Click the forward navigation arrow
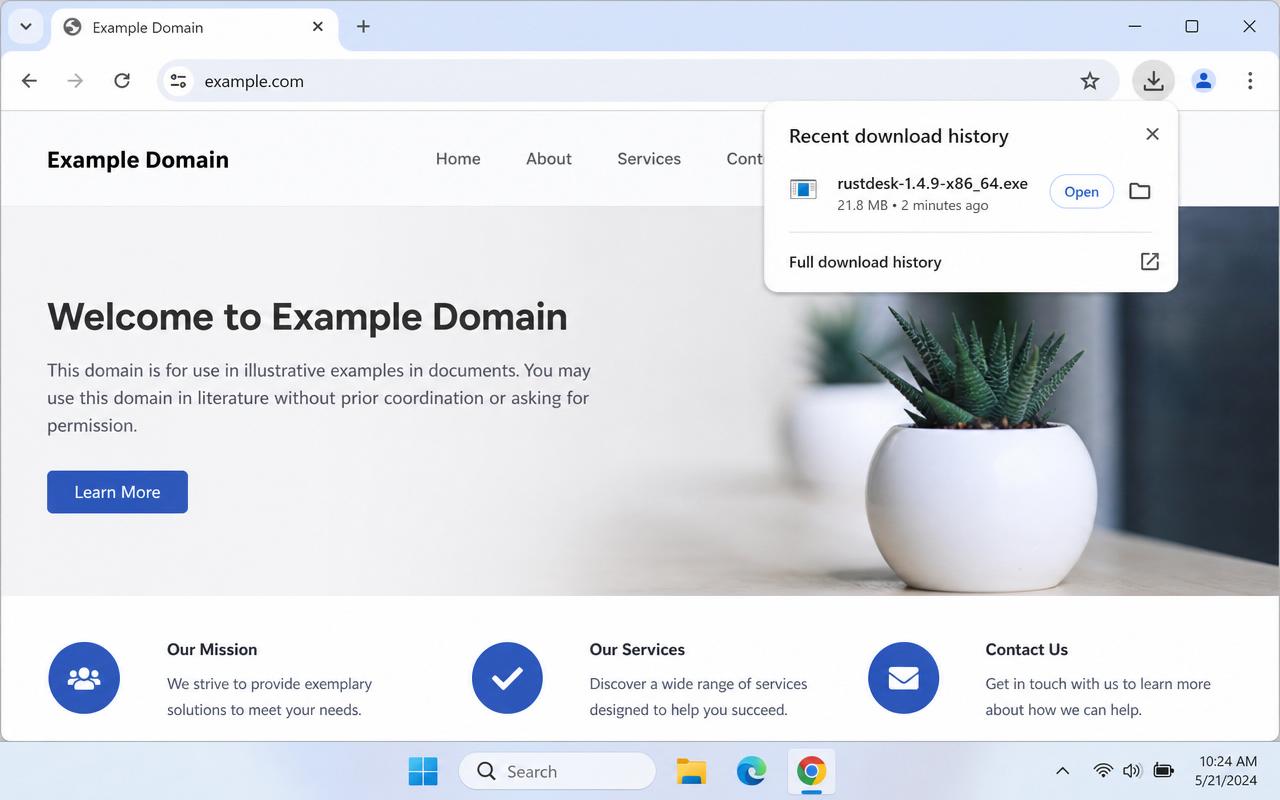This screenshot has width=1280, height=800. 75,81
